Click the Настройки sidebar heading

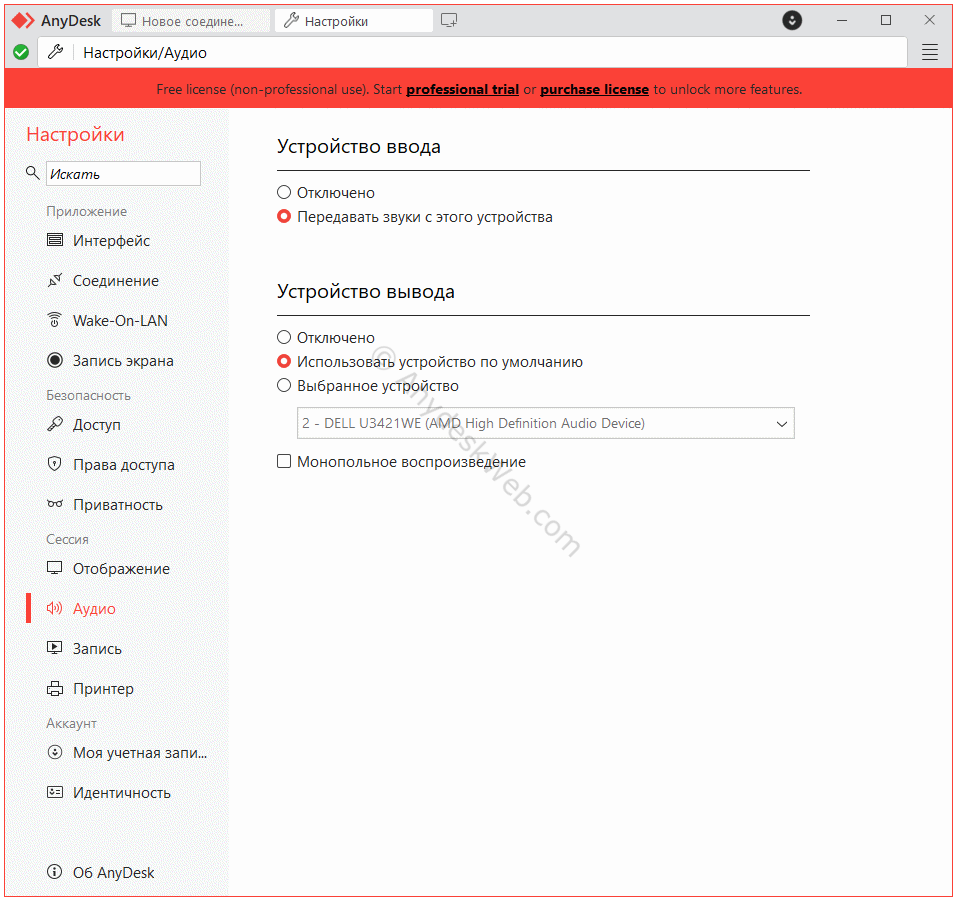[76, 135]
